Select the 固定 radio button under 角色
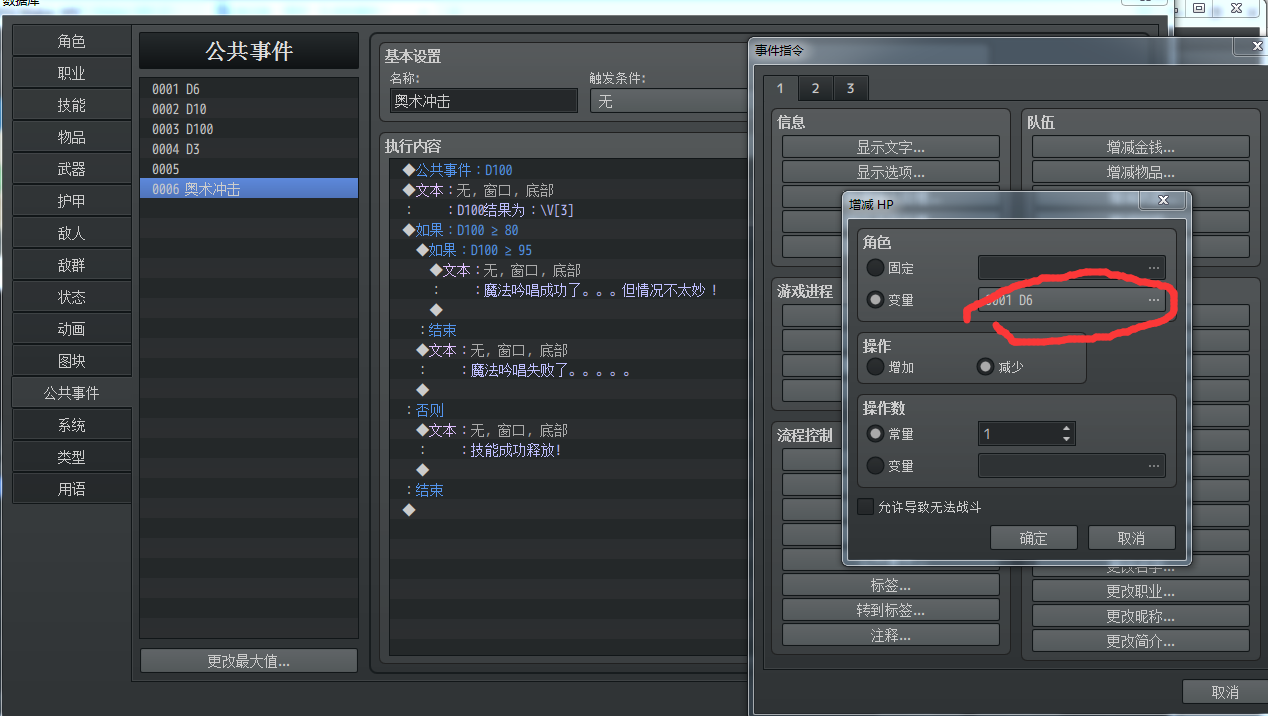 pos(876,268)
